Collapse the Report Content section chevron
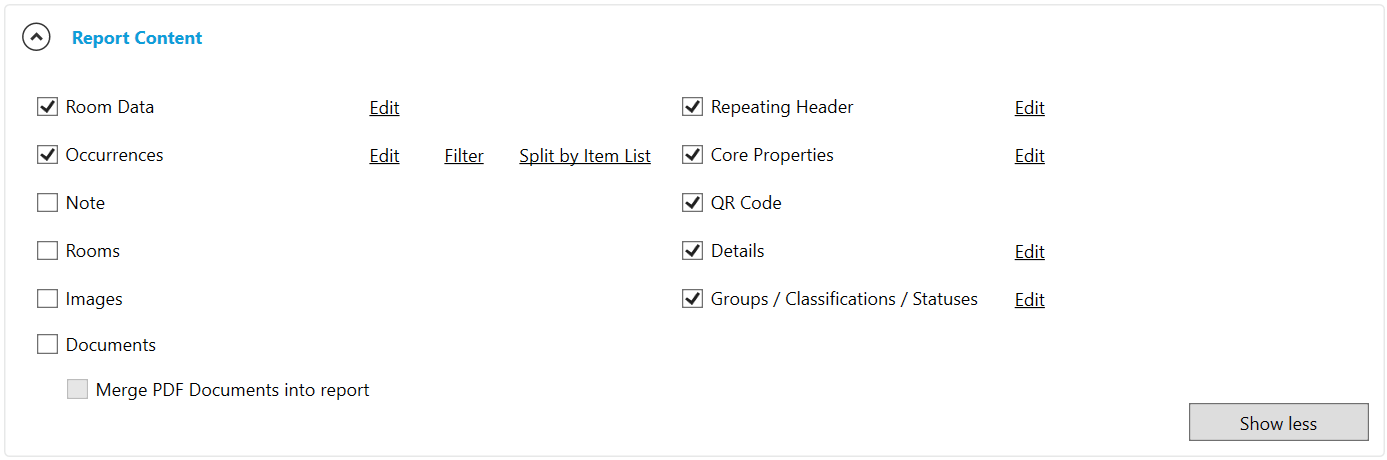Image resolution: width=1387 pixels, height=460 pixels. click(x=37, y=38)
